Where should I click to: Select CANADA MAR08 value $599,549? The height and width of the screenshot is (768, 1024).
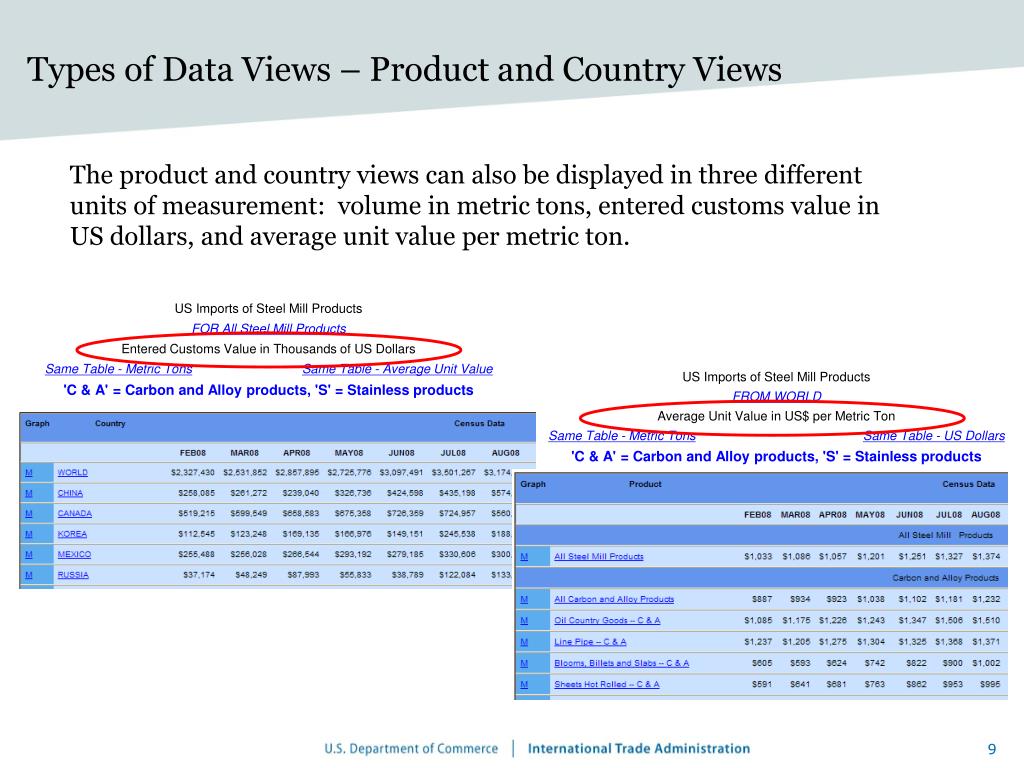(248, 513)
